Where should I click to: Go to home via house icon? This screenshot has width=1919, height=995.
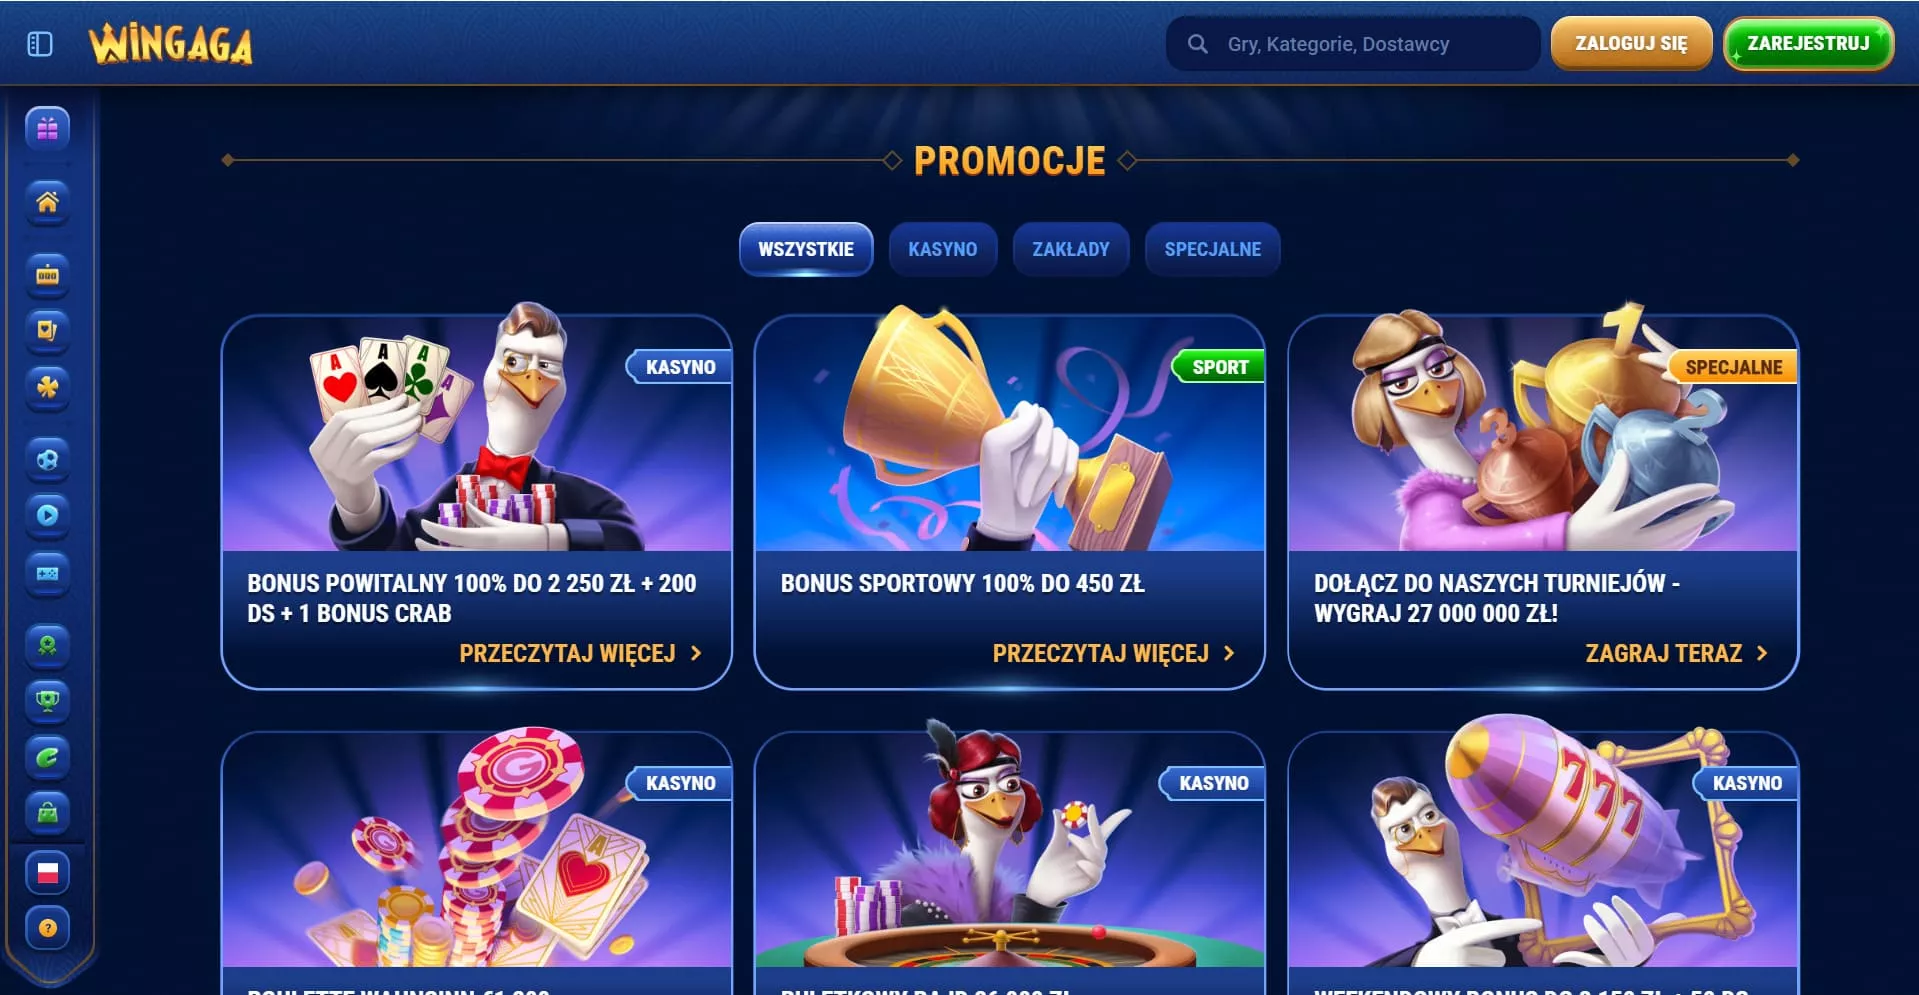click(x=47, y=202)
